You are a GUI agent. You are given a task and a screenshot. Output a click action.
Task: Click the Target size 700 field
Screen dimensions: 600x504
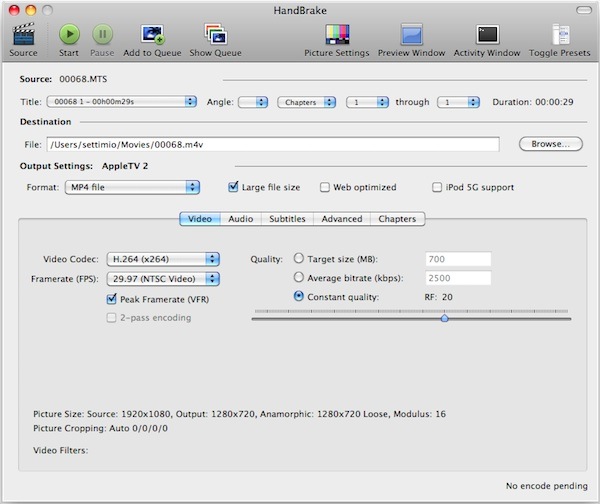[x=458, y=259]
